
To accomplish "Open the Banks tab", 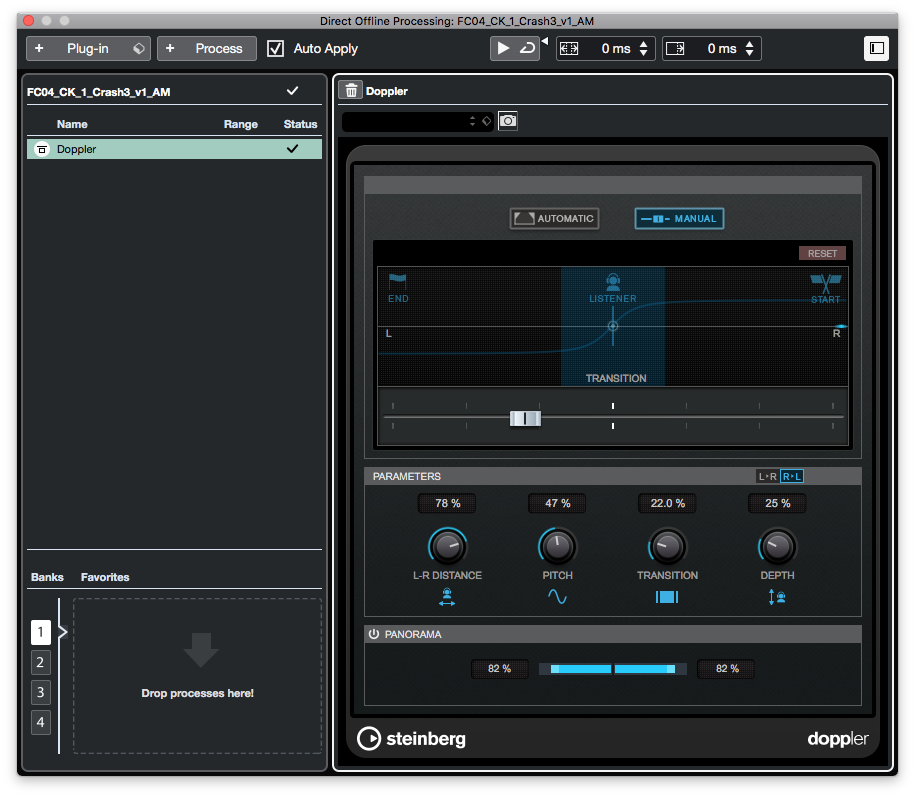I will (47, 577).
